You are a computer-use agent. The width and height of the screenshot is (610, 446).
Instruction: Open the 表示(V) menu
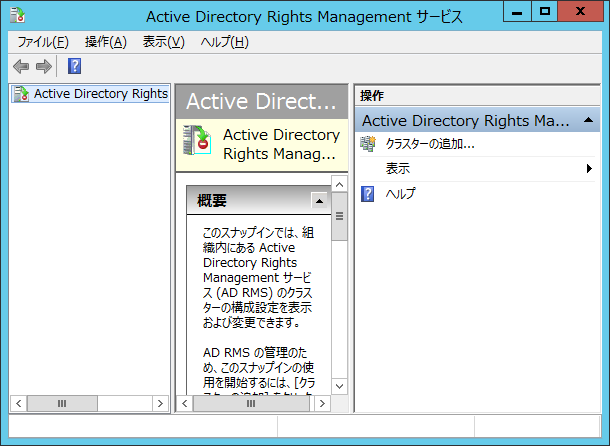point(164,42)
